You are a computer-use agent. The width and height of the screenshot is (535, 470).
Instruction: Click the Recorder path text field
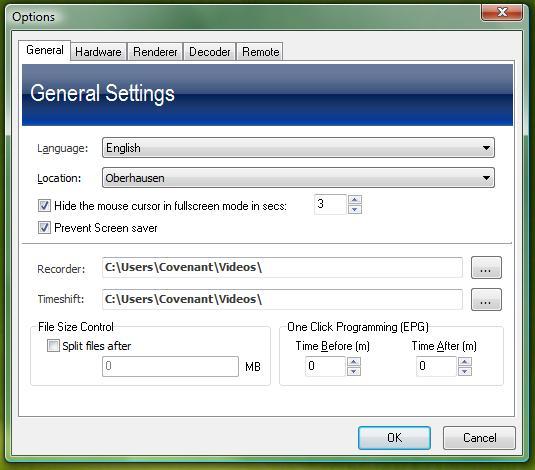pos(282,268)
